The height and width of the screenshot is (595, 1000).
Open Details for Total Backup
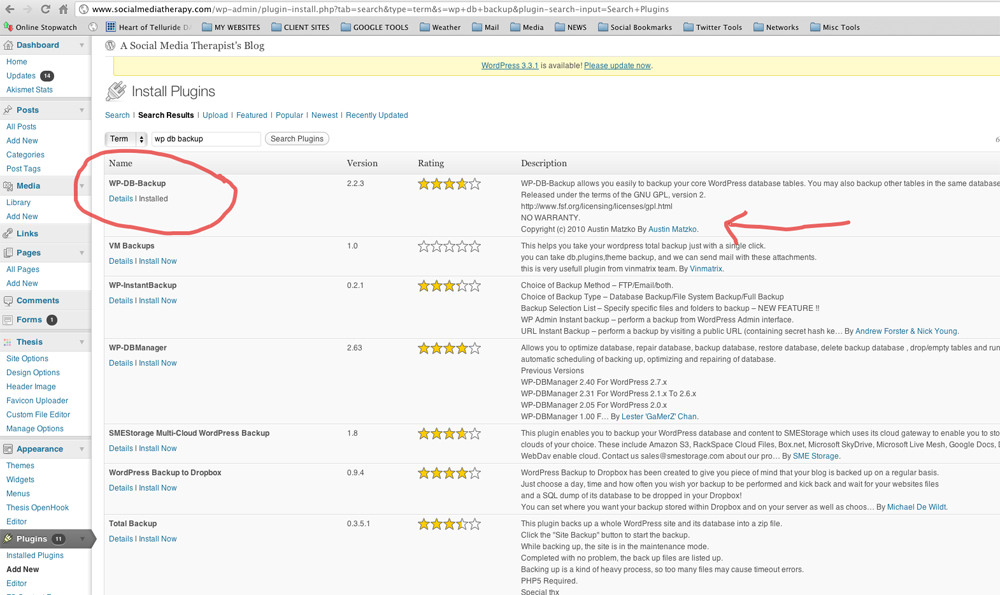click(121, 539)
